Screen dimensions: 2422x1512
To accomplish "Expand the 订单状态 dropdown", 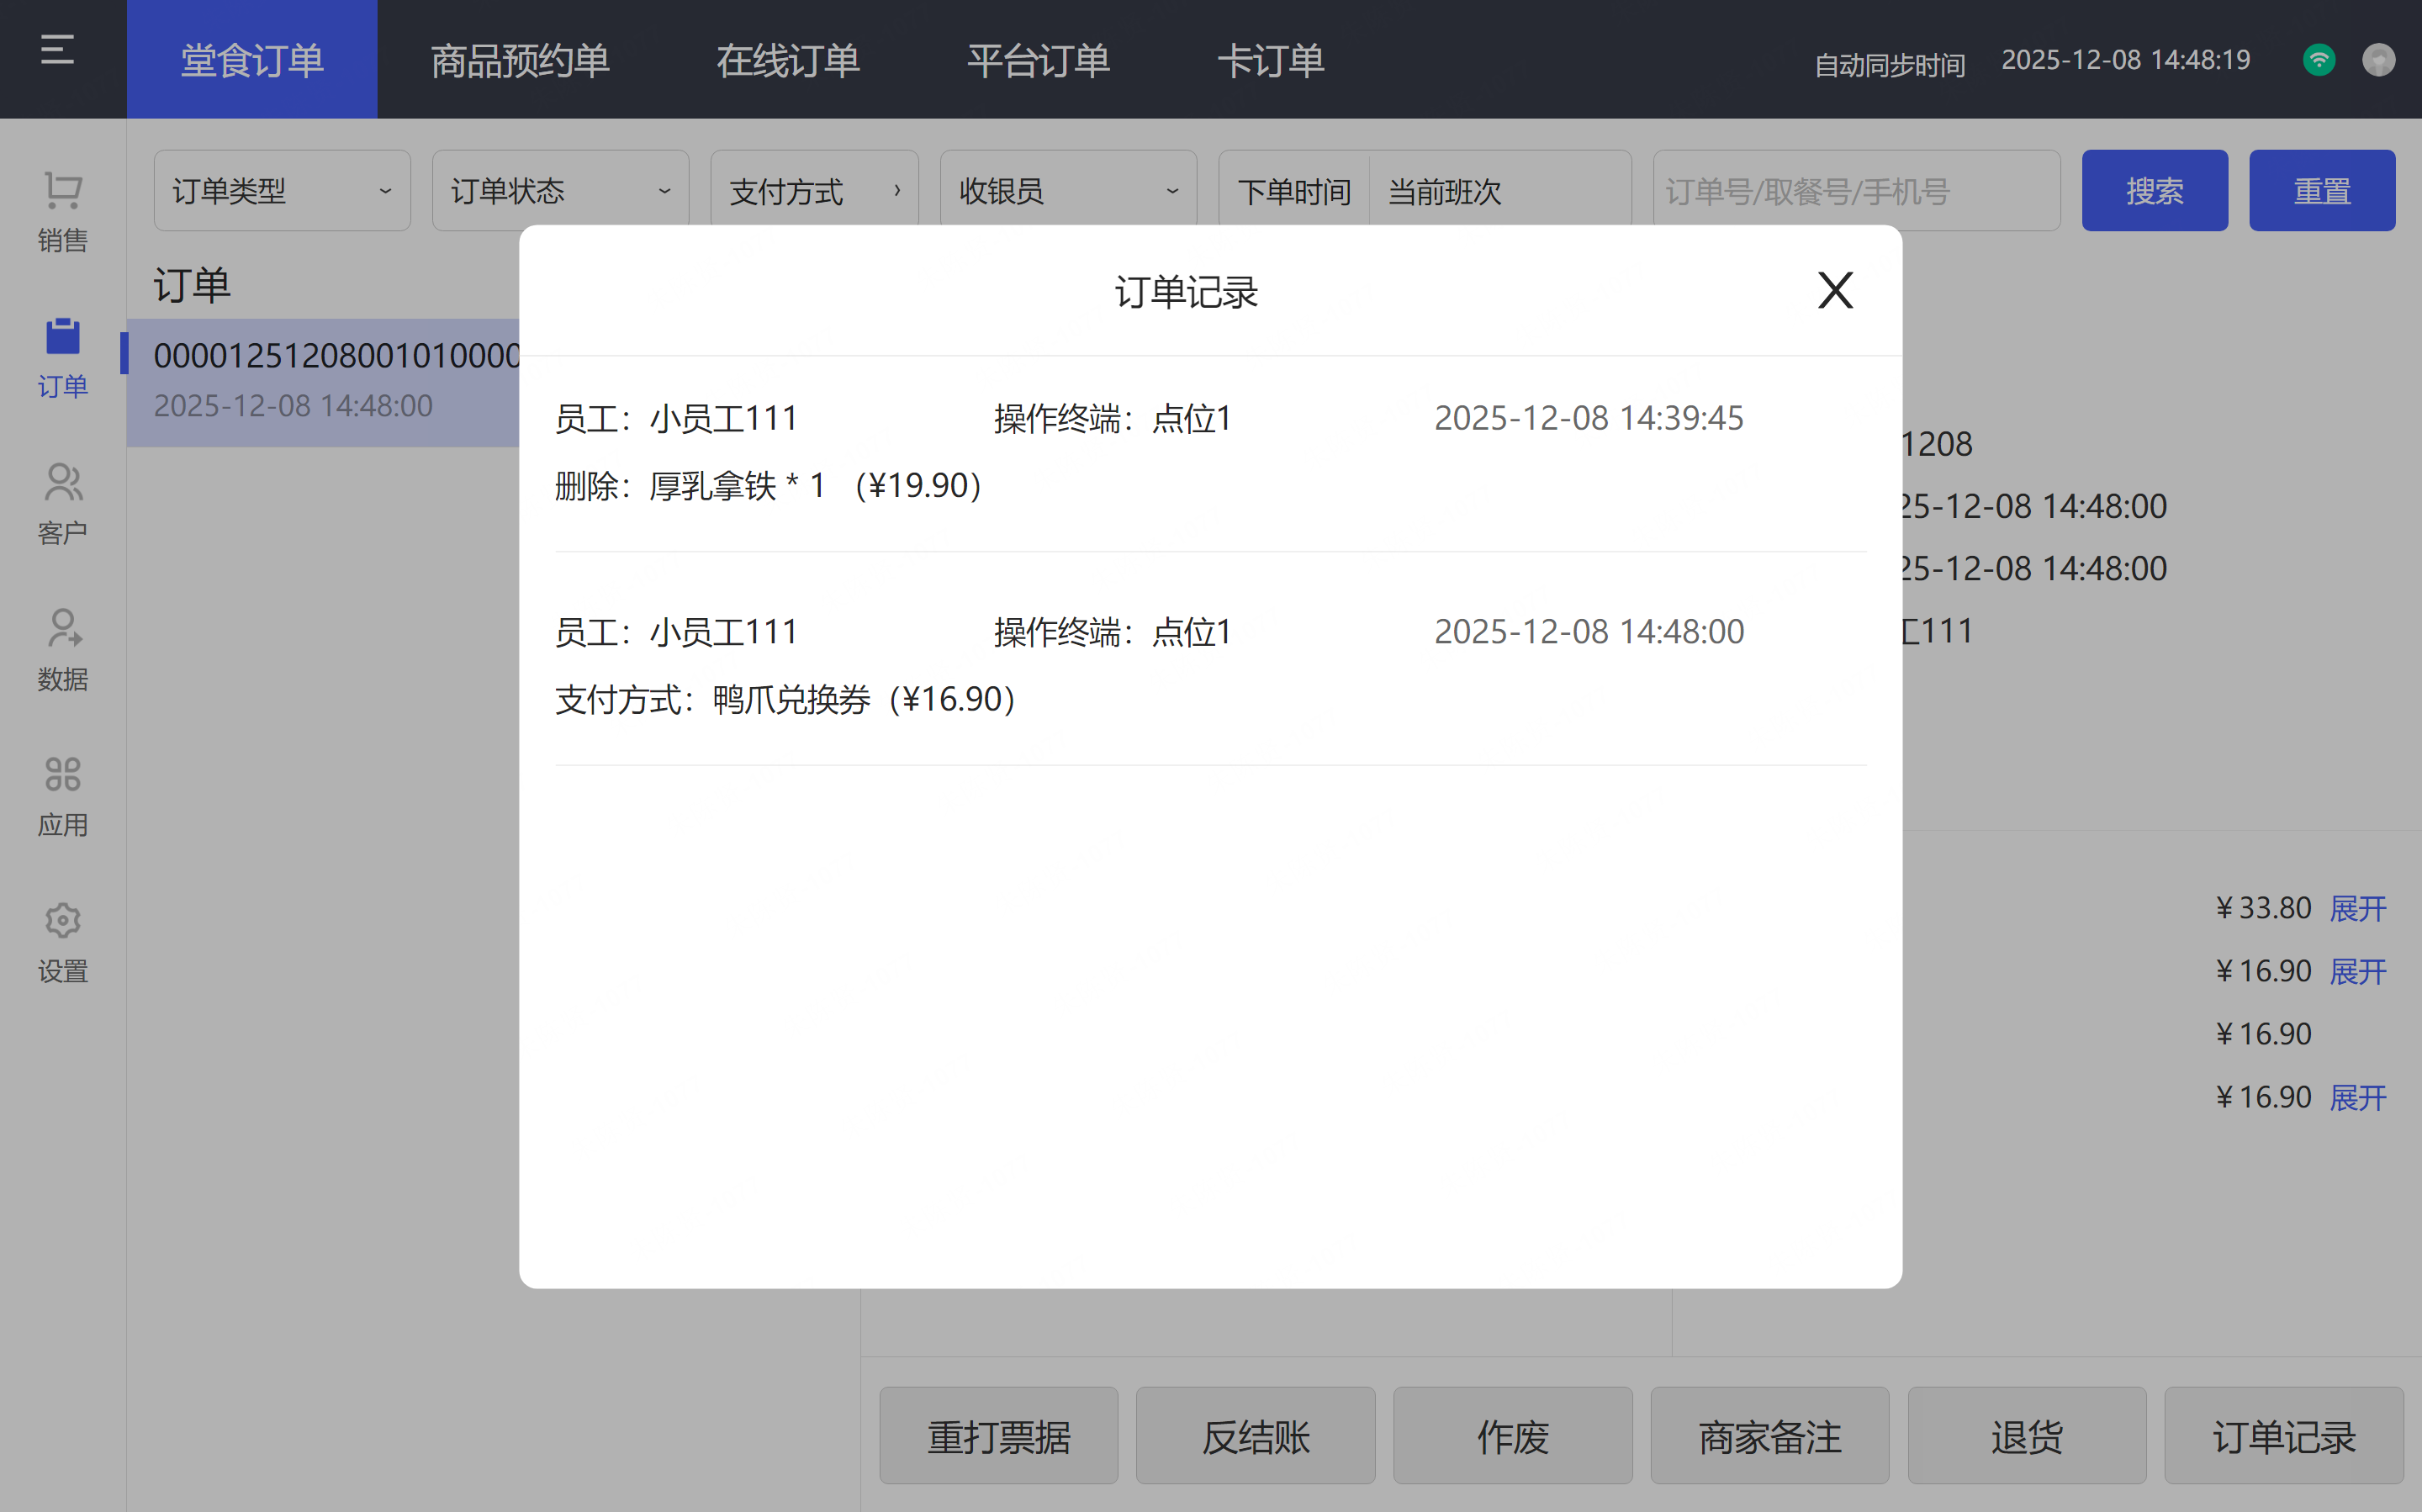I will tap(560, 191).
